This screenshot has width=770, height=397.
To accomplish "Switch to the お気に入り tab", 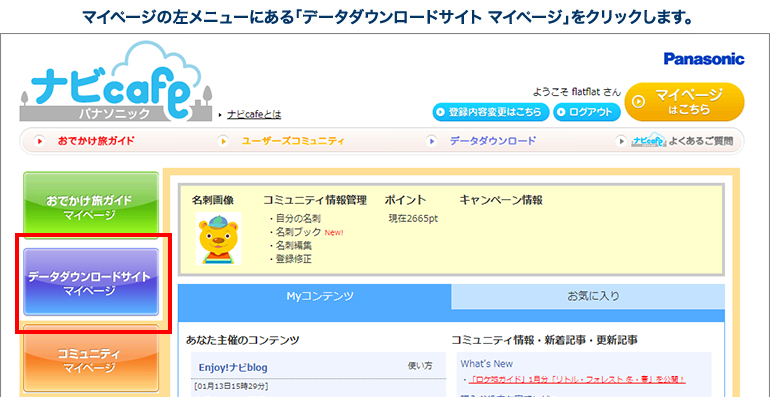I will click(x=588, y=296).
